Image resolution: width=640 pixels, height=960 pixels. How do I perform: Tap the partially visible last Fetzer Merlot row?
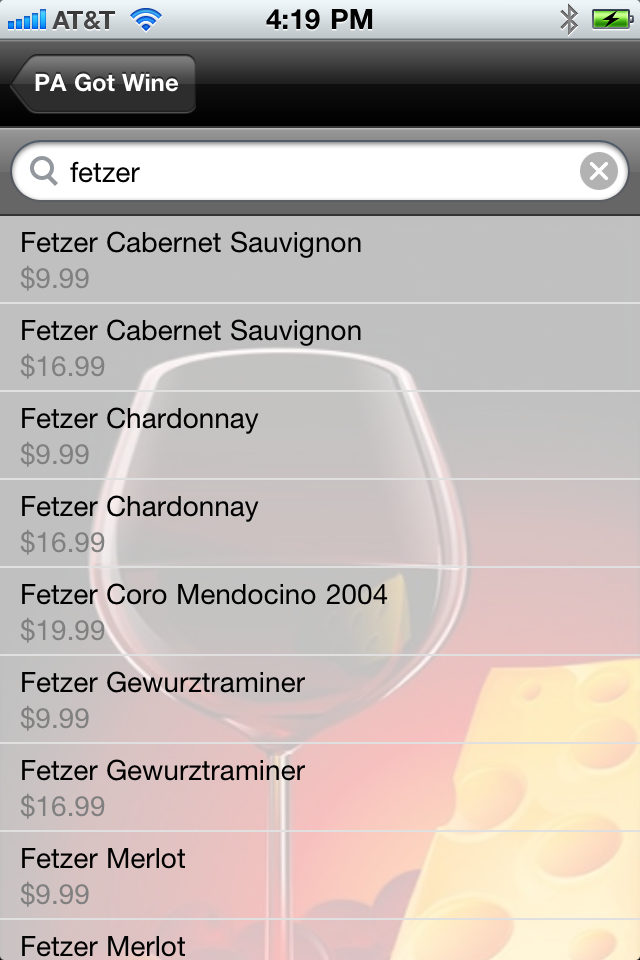coord(320,940)
